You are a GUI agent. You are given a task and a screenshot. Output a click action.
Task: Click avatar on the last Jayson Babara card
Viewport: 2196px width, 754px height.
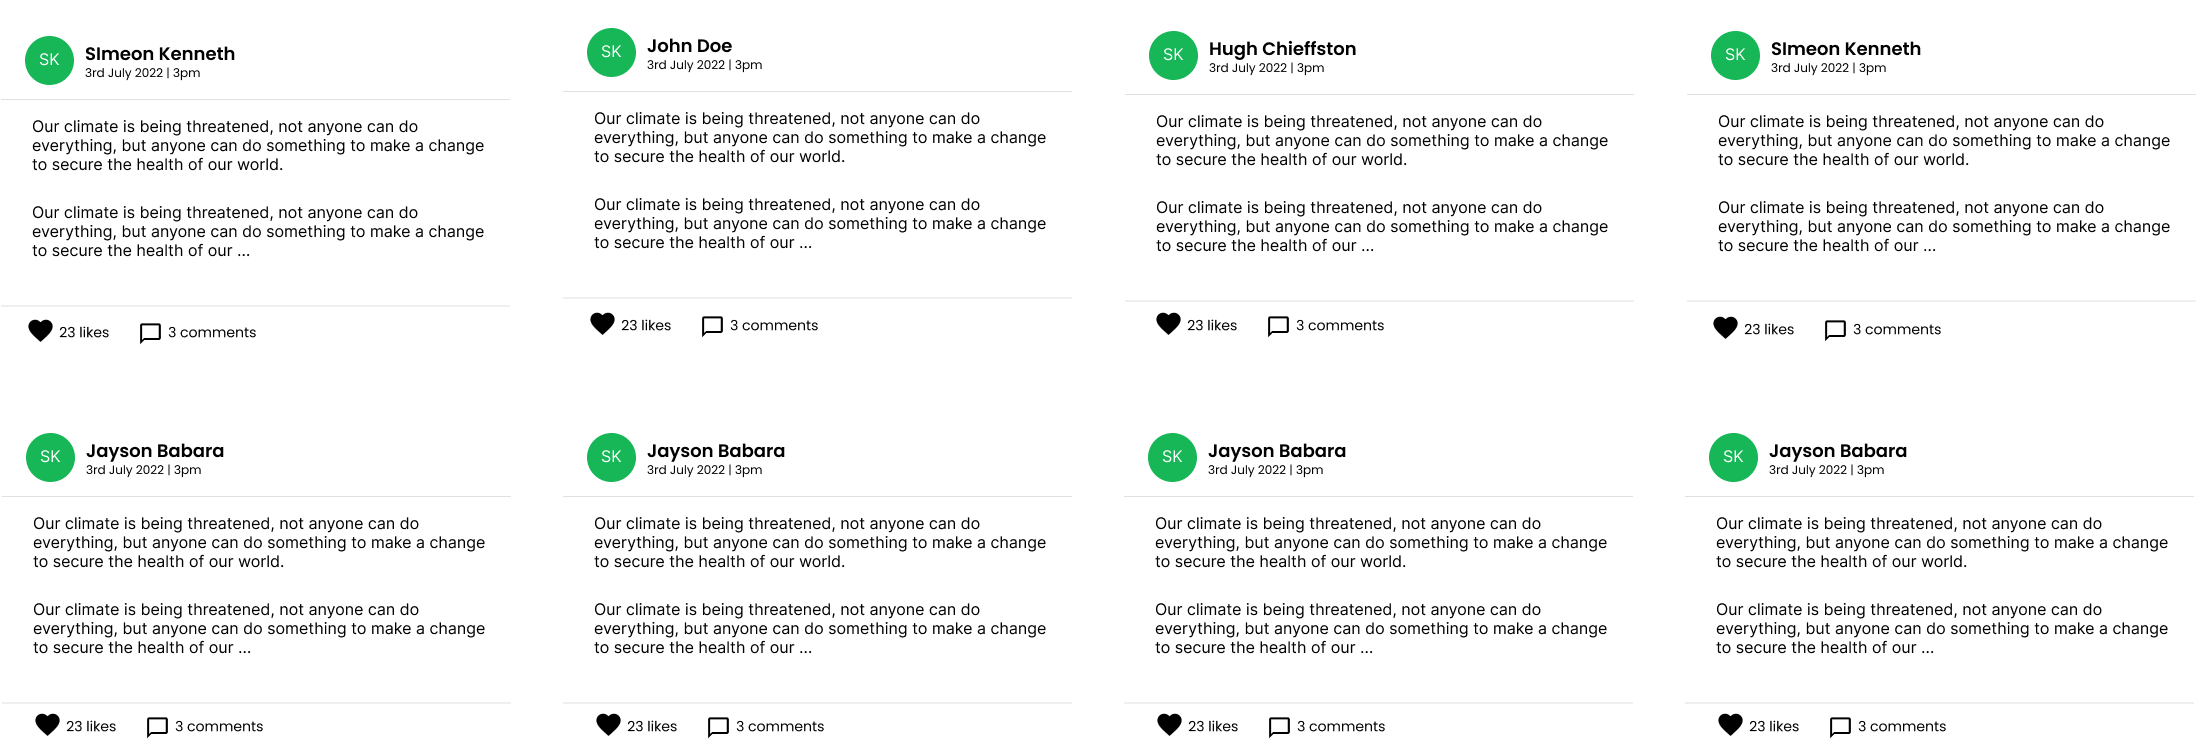(1733, 457)
